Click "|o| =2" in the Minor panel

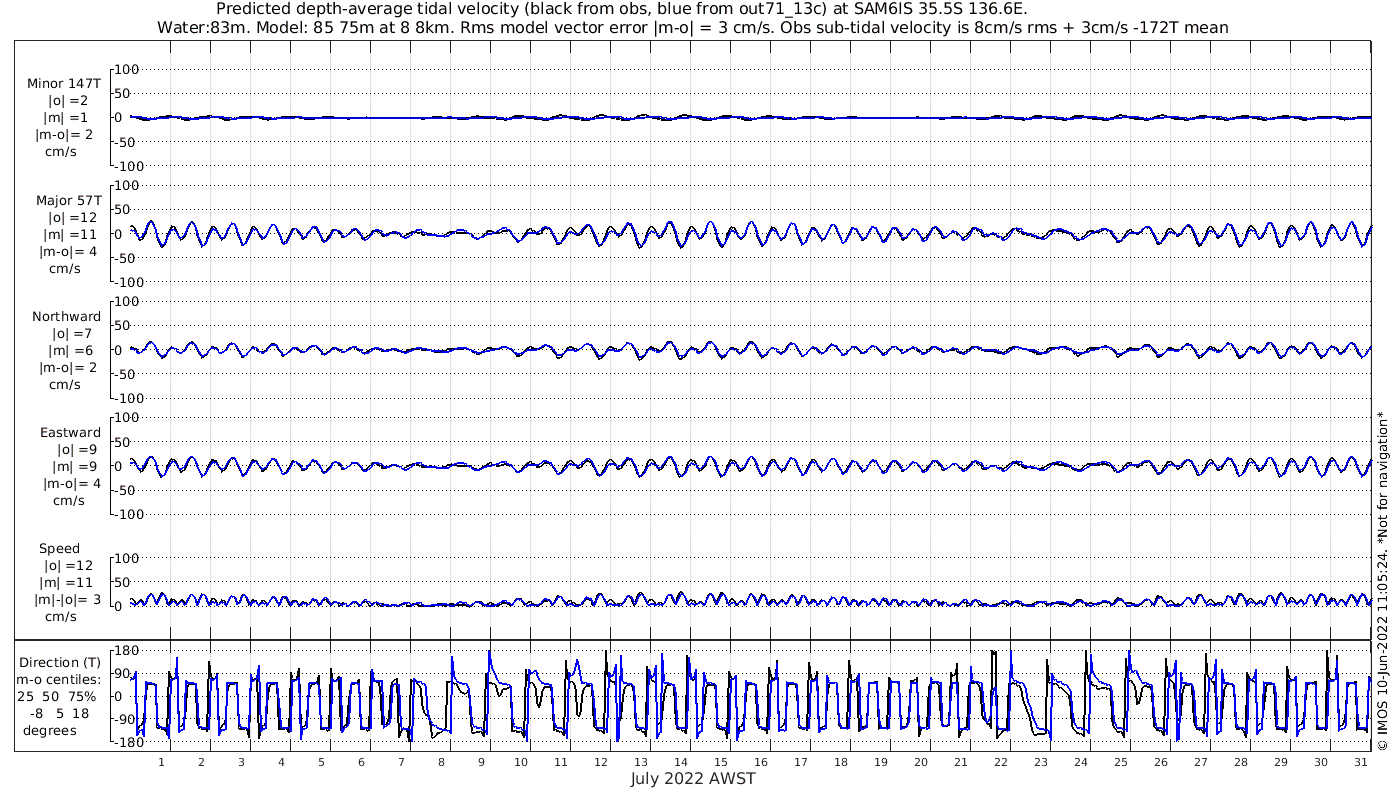(69, 100)
